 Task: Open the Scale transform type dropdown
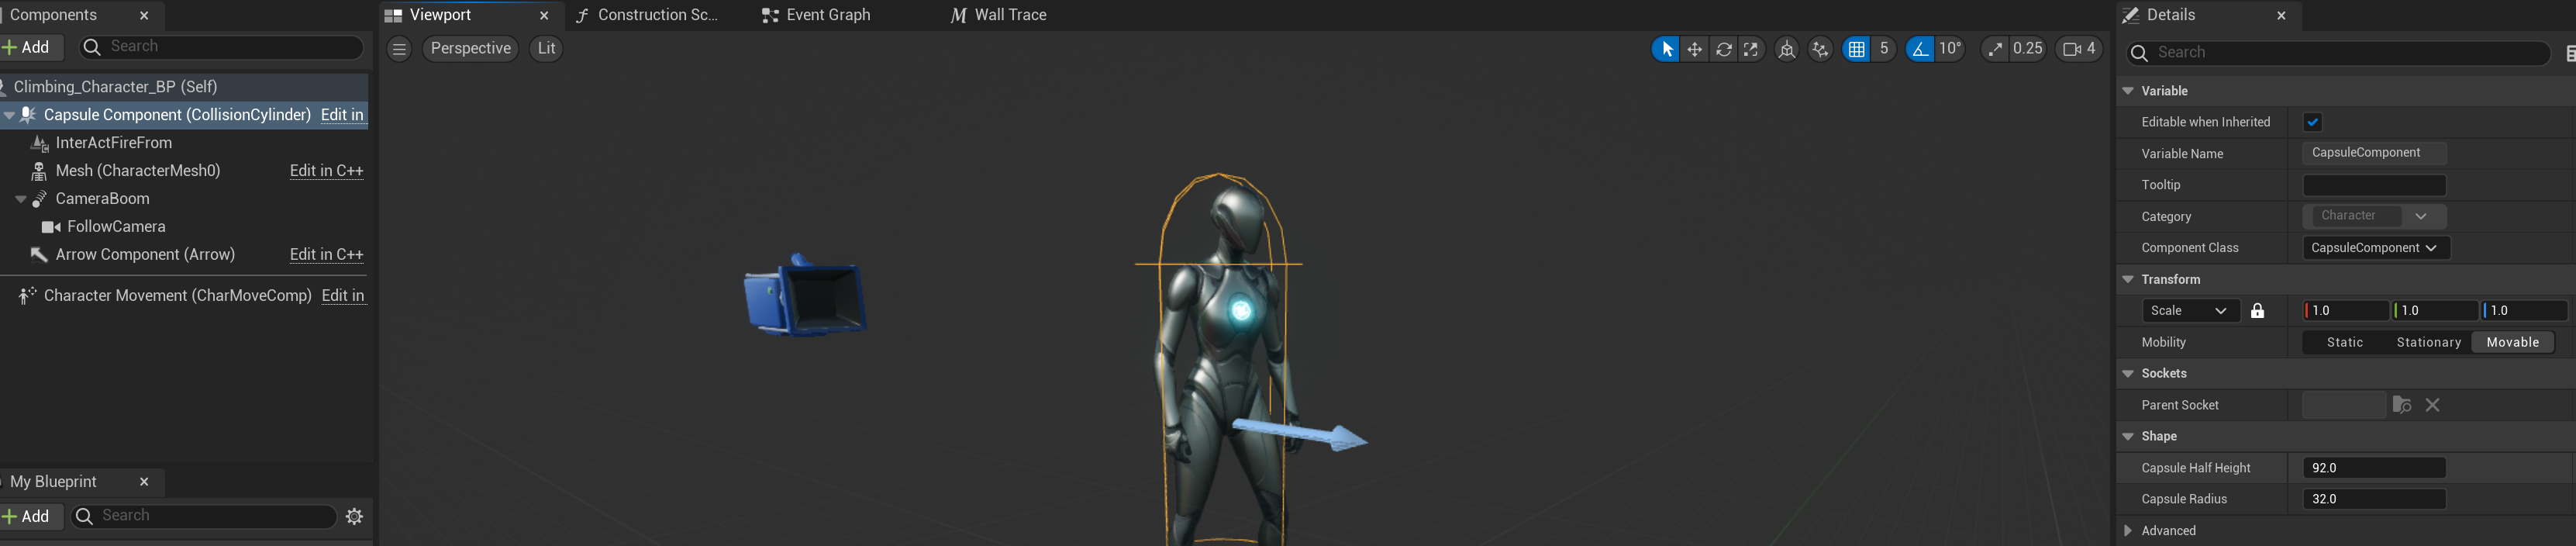click(x=2189, y=311)
